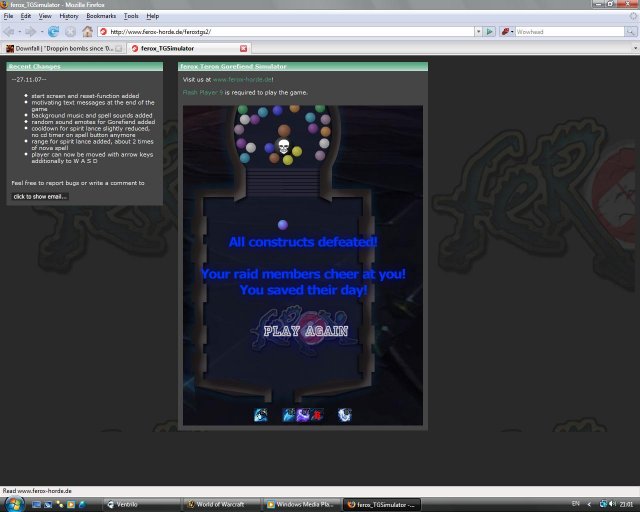
Task: Switch to the Ventrilo taskbar window
Action: 141,505
